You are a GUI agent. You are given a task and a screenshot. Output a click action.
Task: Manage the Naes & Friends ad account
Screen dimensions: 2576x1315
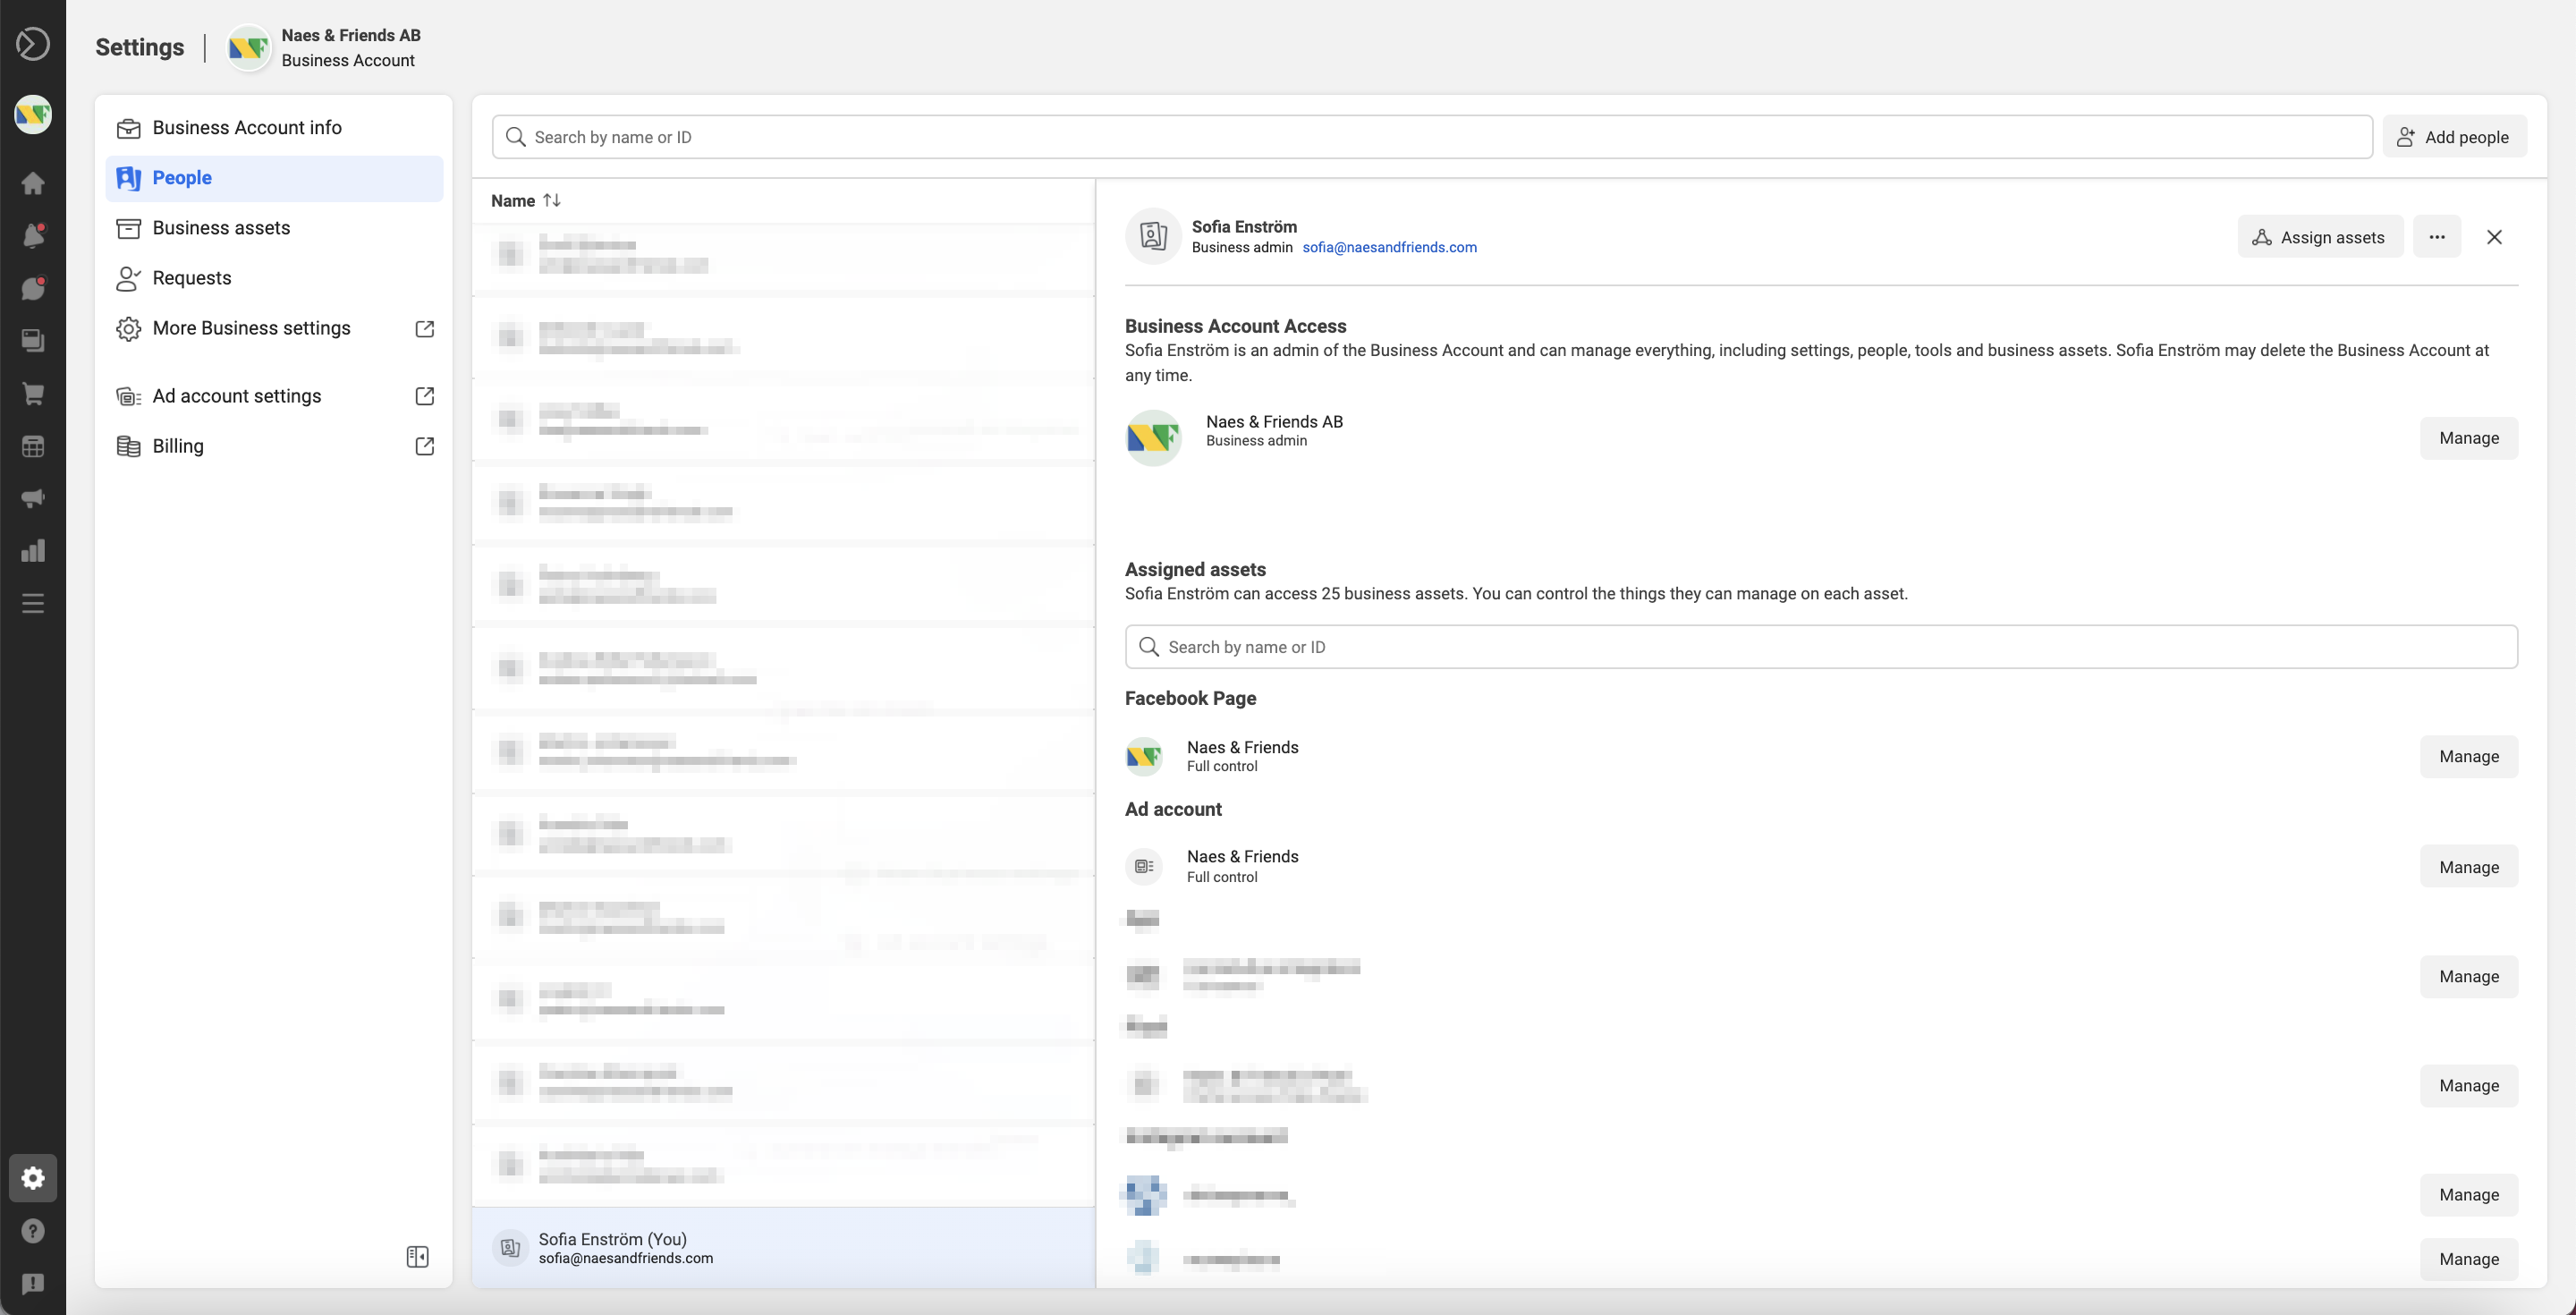coord(2468,867)
